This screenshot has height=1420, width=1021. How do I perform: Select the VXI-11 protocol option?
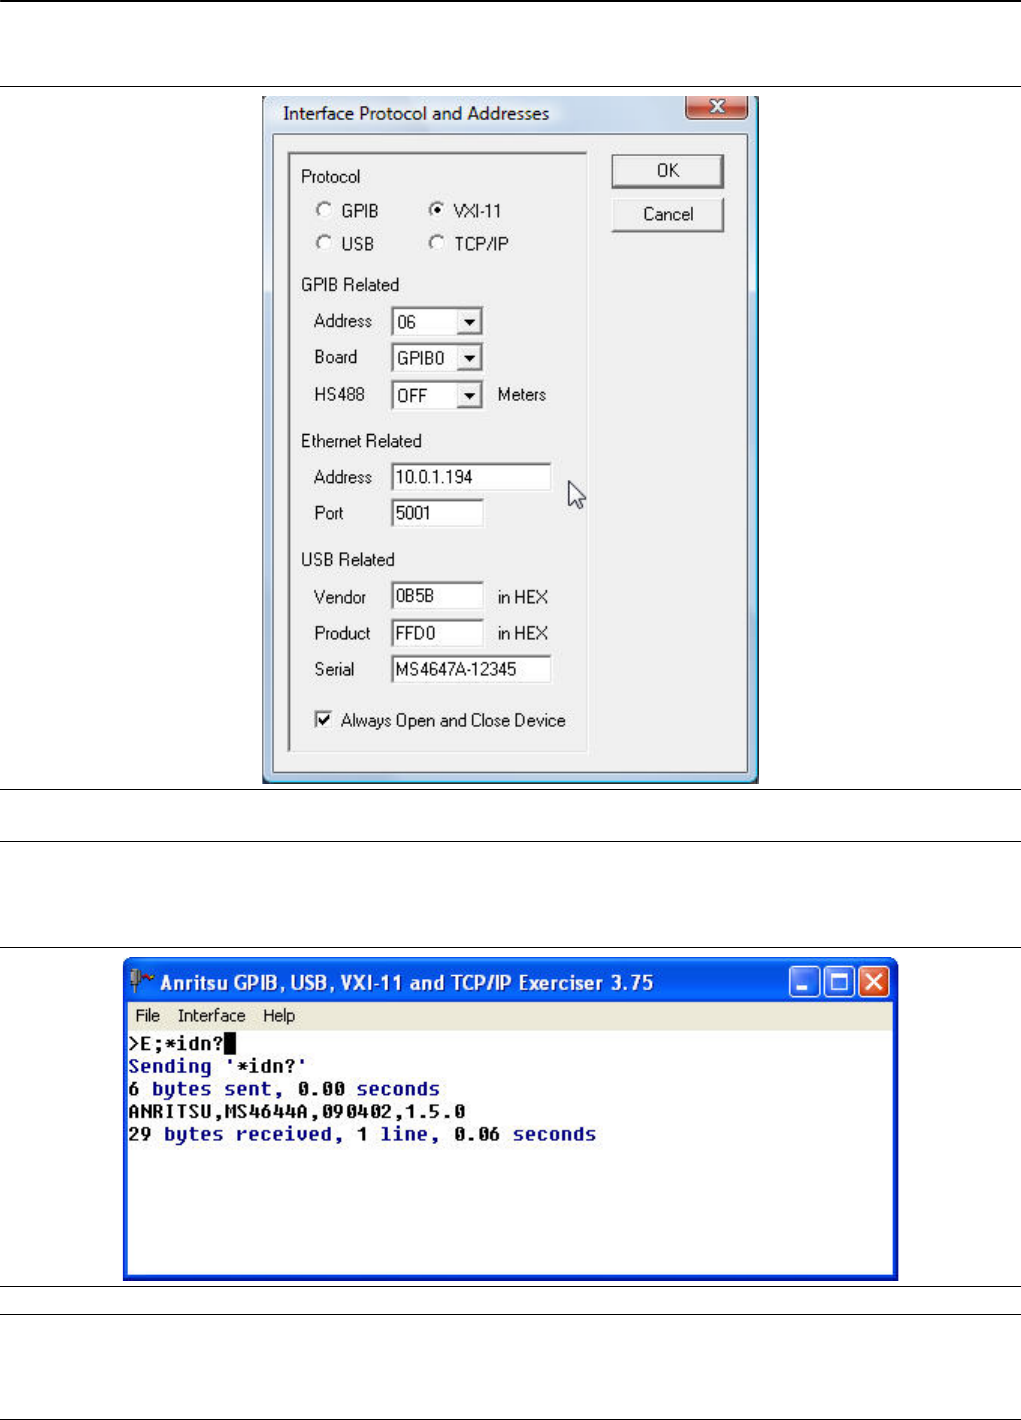coord(436,210)
